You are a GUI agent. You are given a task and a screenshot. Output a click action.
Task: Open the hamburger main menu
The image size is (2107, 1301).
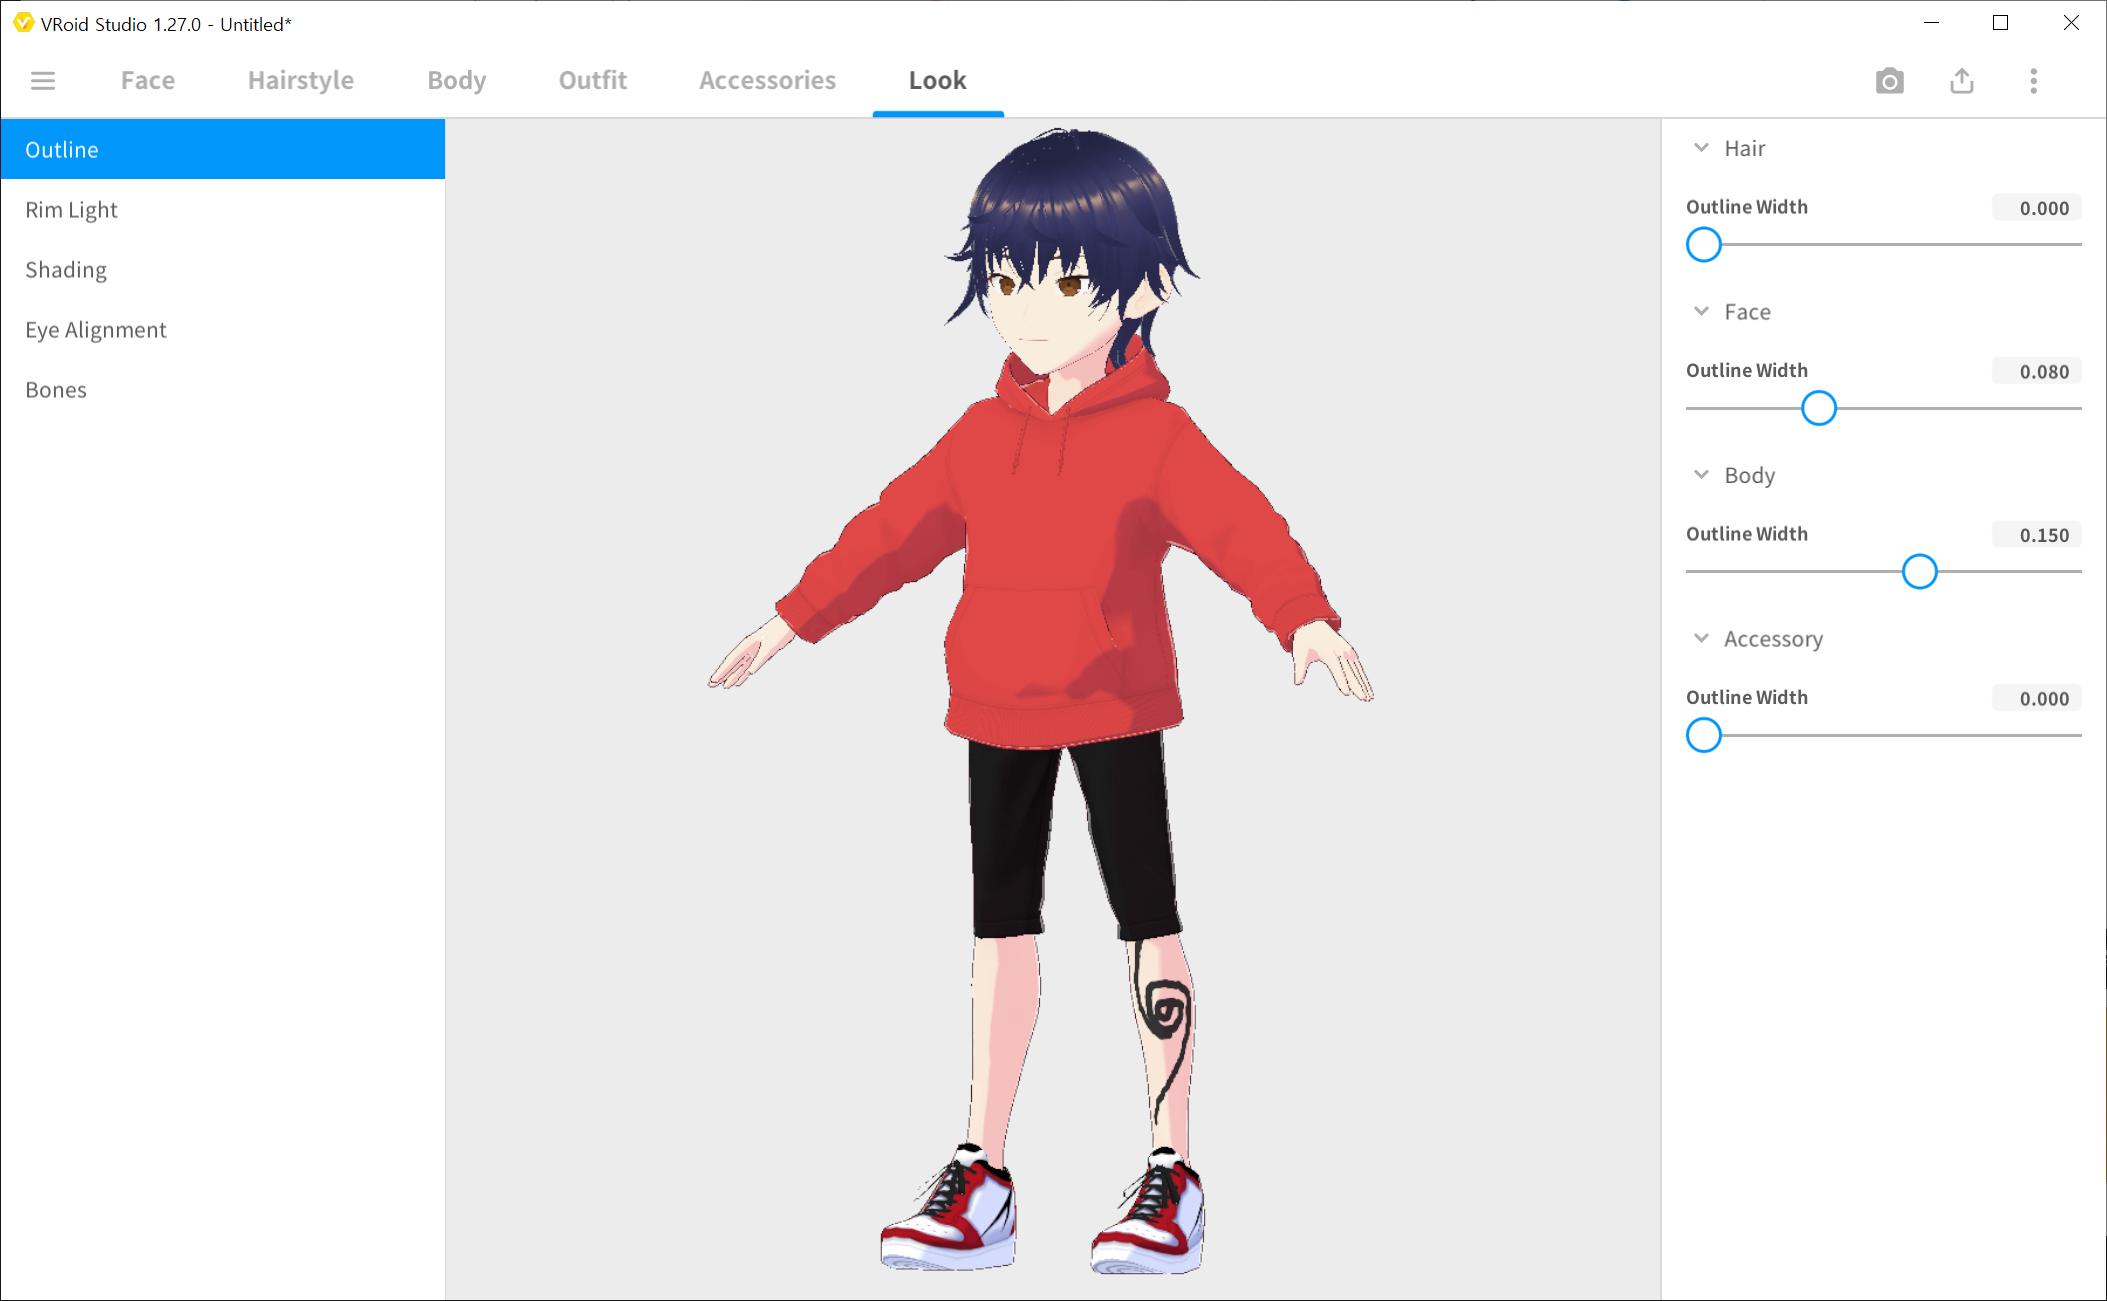click(x=42, y=80)
